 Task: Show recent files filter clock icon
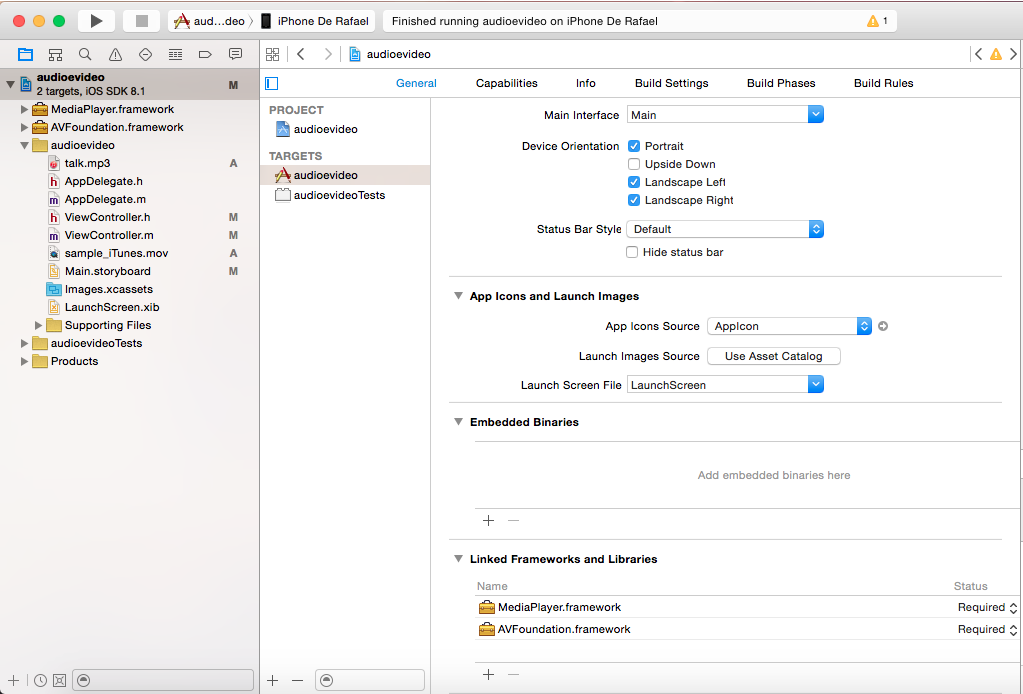[x=40, y=680]
